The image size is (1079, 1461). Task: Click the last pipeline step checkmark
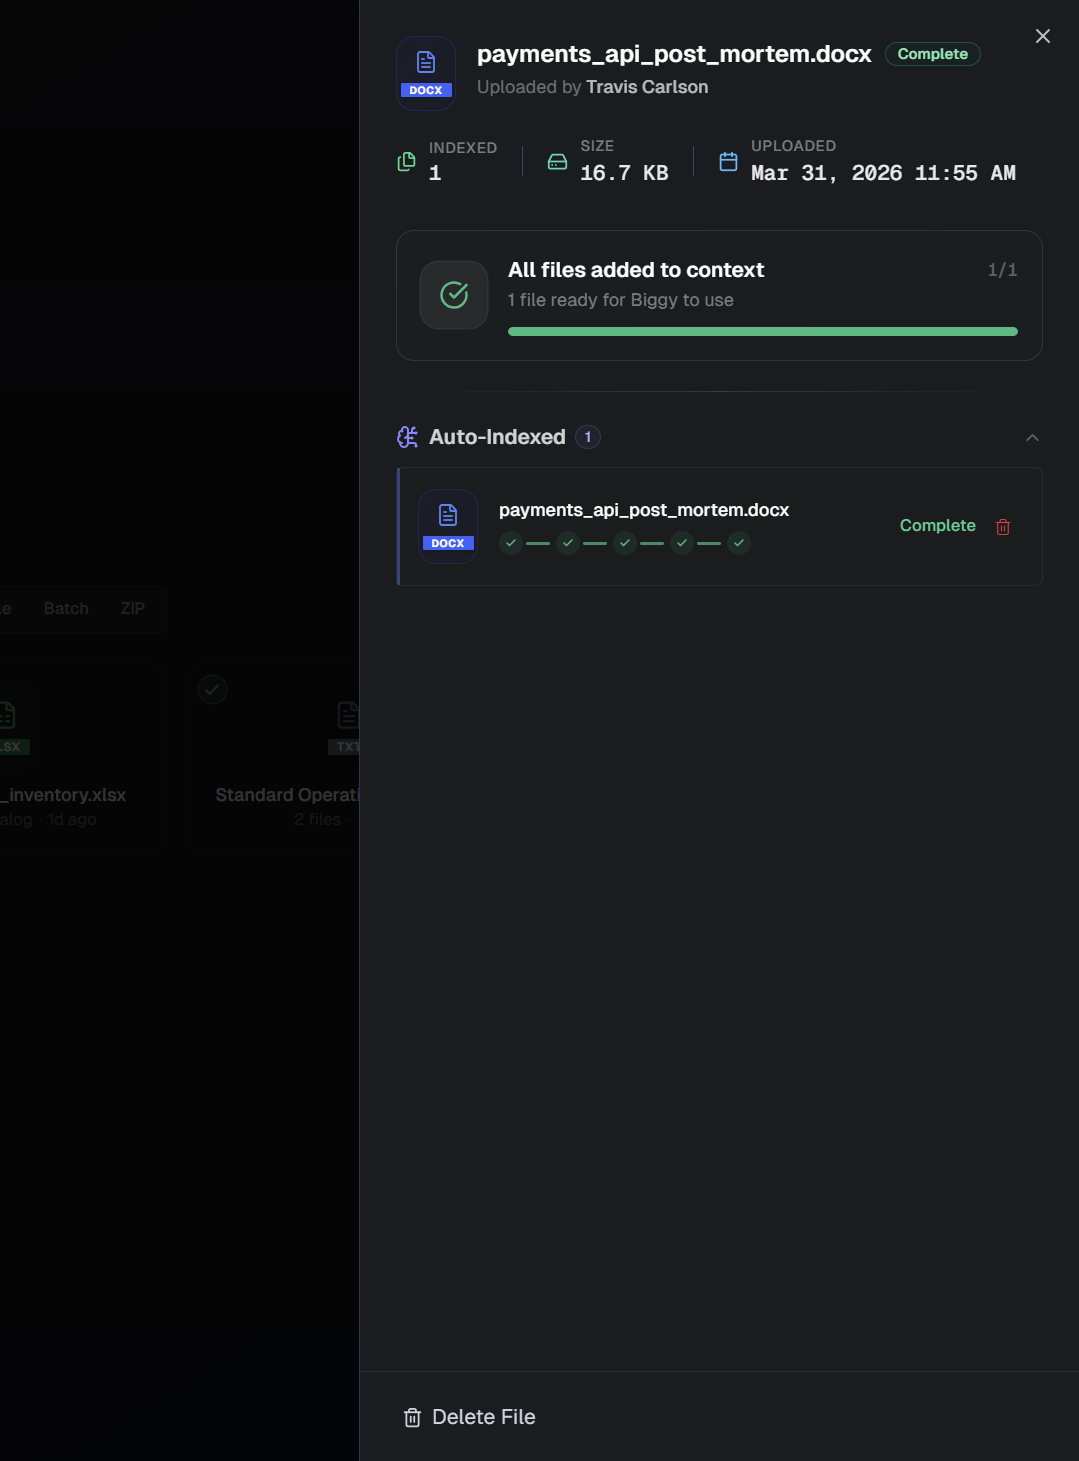(x=739, y=543)
